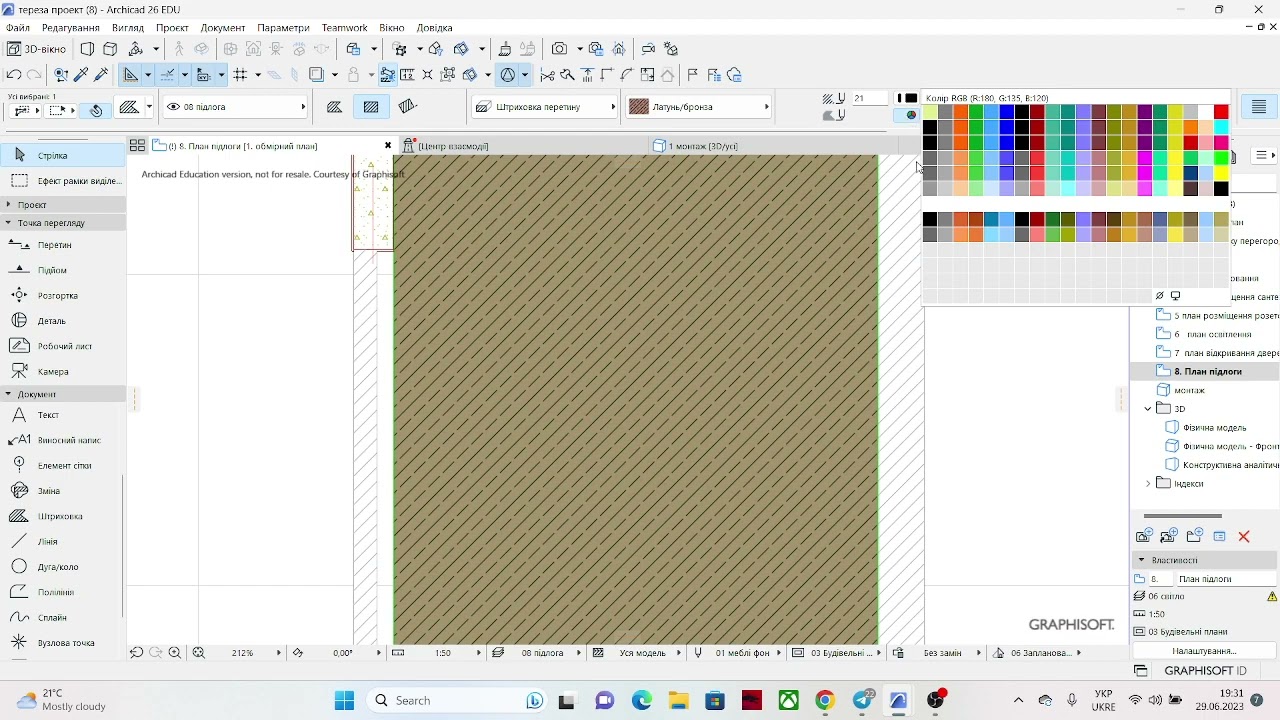1280x720 pixels.
Task: Collapse the Документ toolbox group
Action: (x=8, y=394)
